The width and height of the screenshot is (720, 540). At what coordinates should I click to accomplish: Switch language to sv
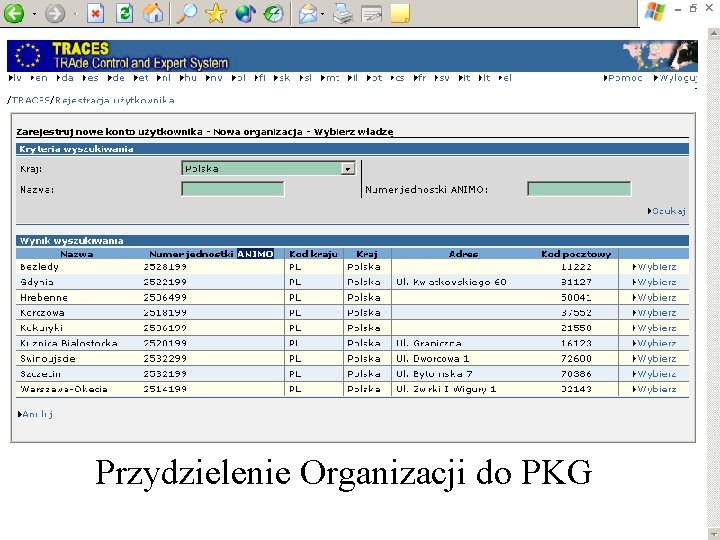pyautogui.click(x=442, y=78)
